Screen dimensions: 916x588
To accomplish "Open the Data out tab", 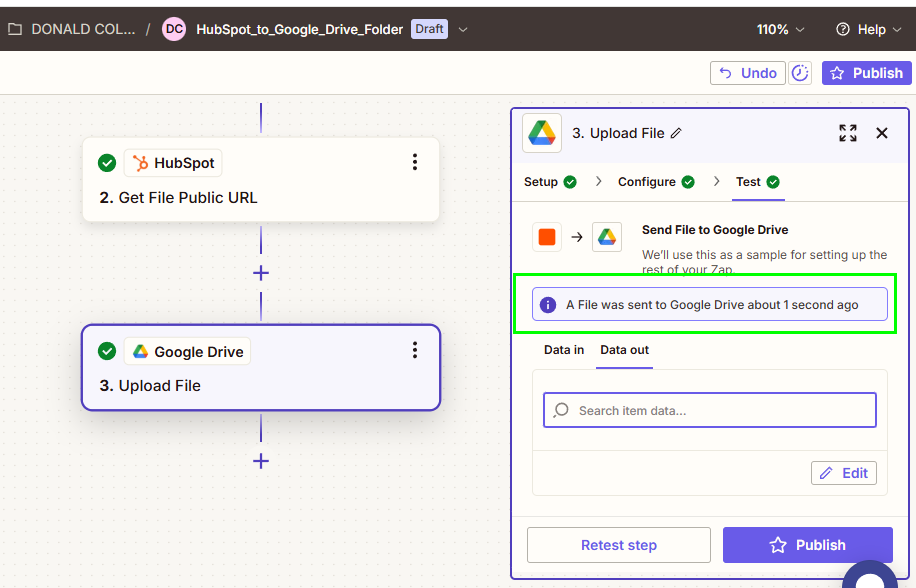I will point(624,350).
